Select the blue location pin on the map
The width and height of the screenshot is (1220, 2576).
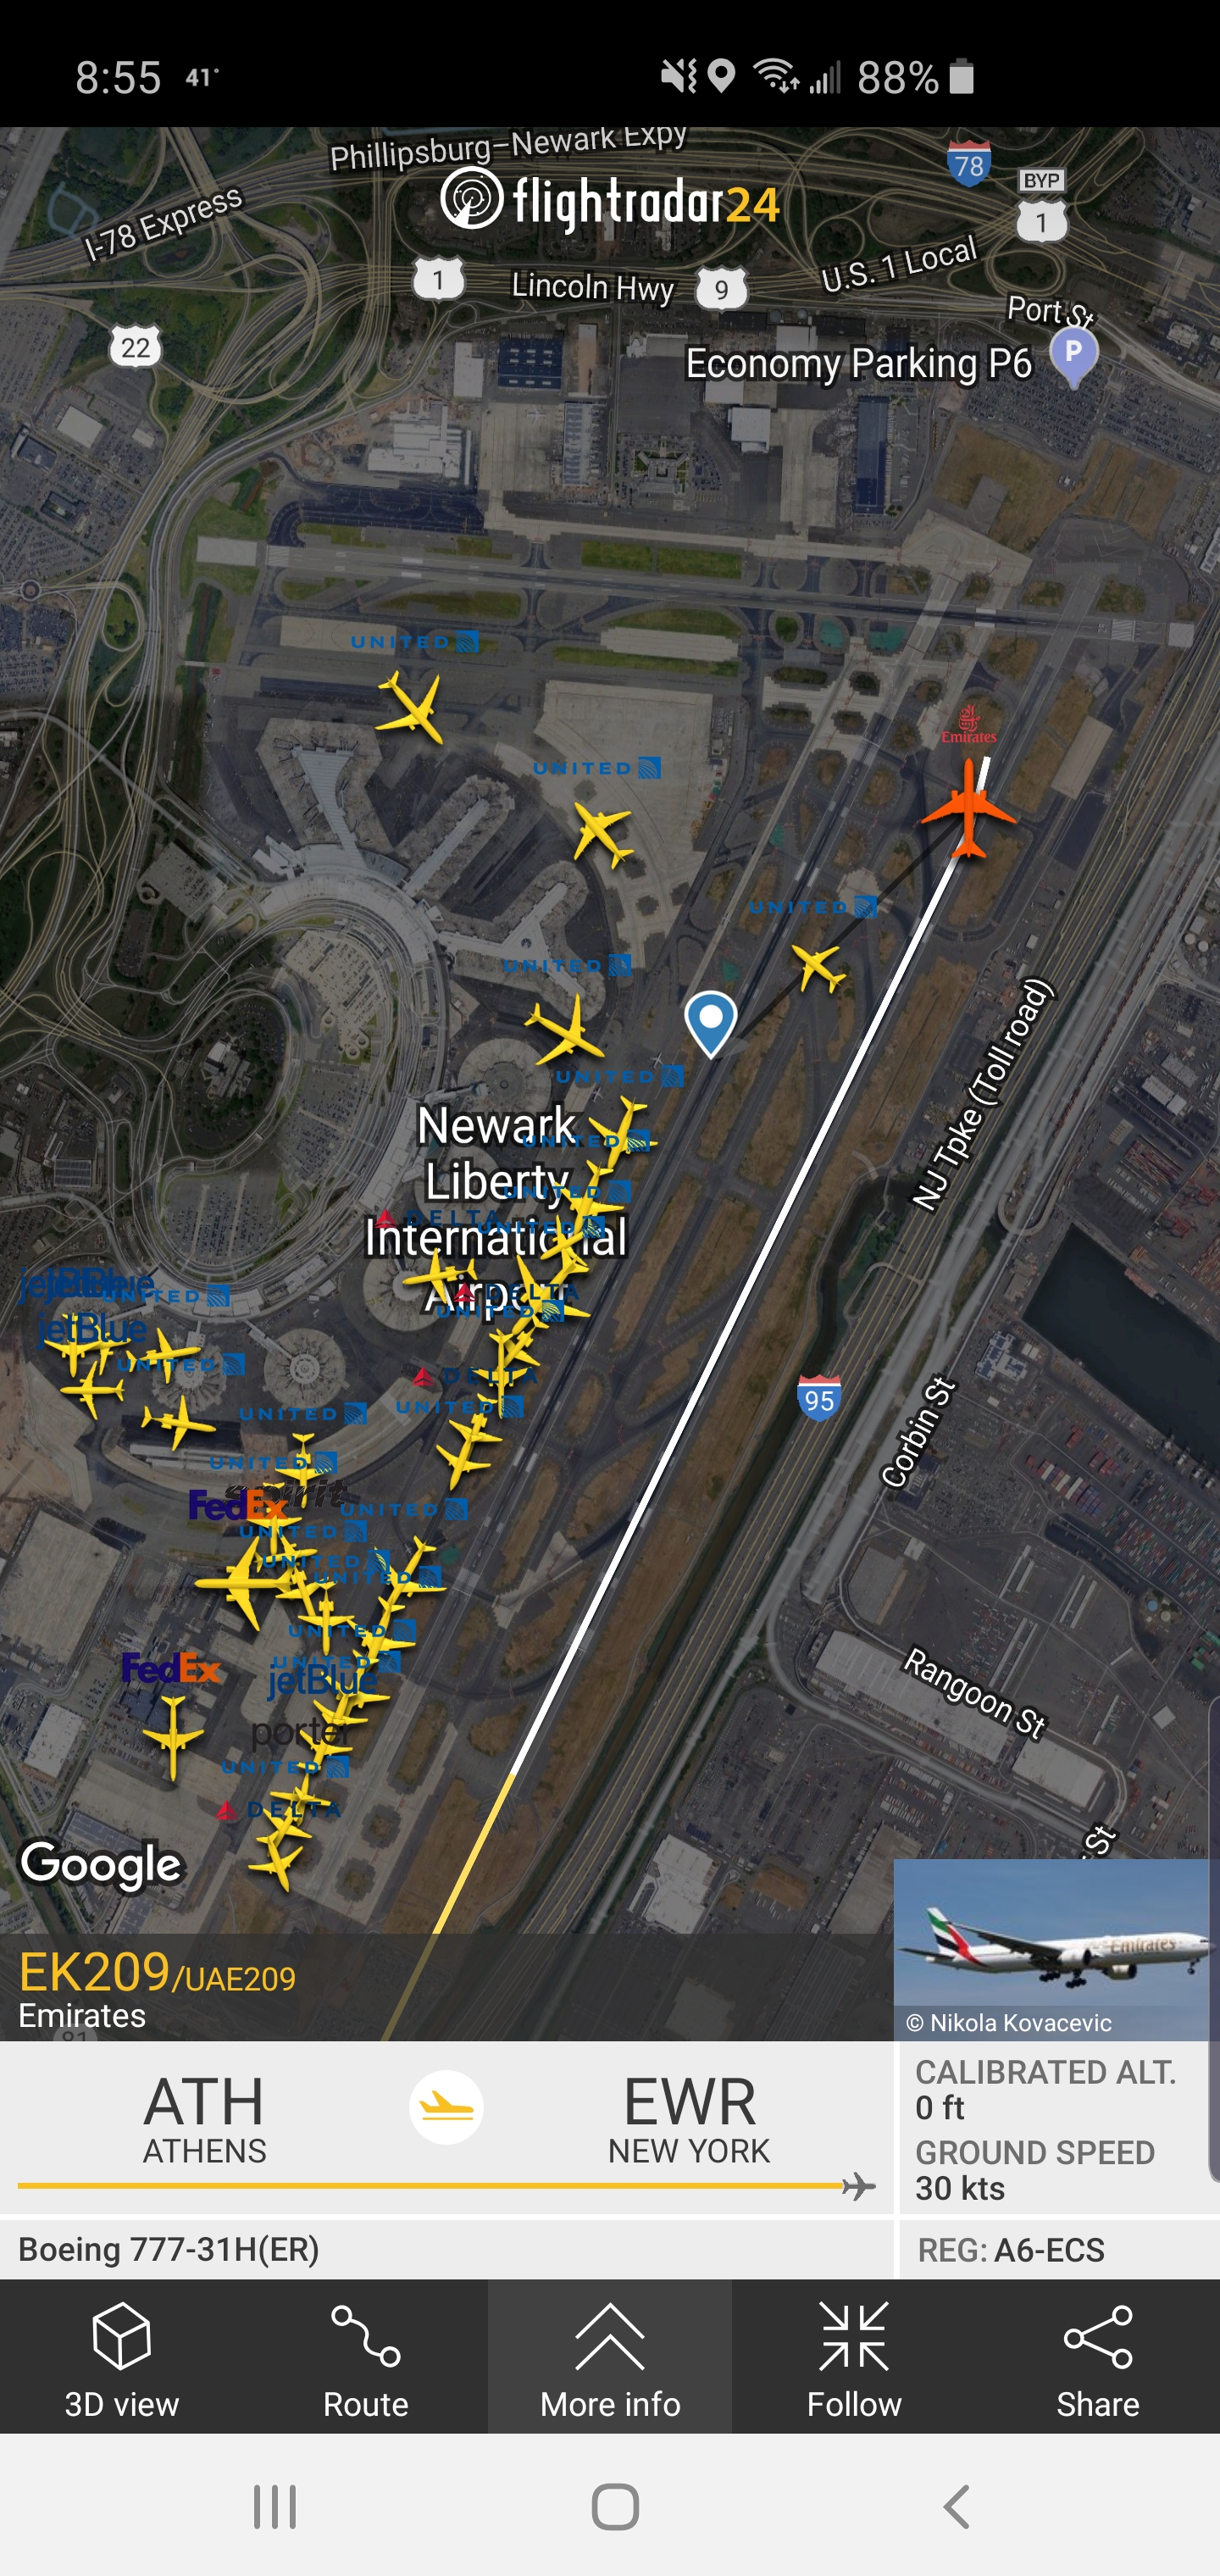point(710,1023)
